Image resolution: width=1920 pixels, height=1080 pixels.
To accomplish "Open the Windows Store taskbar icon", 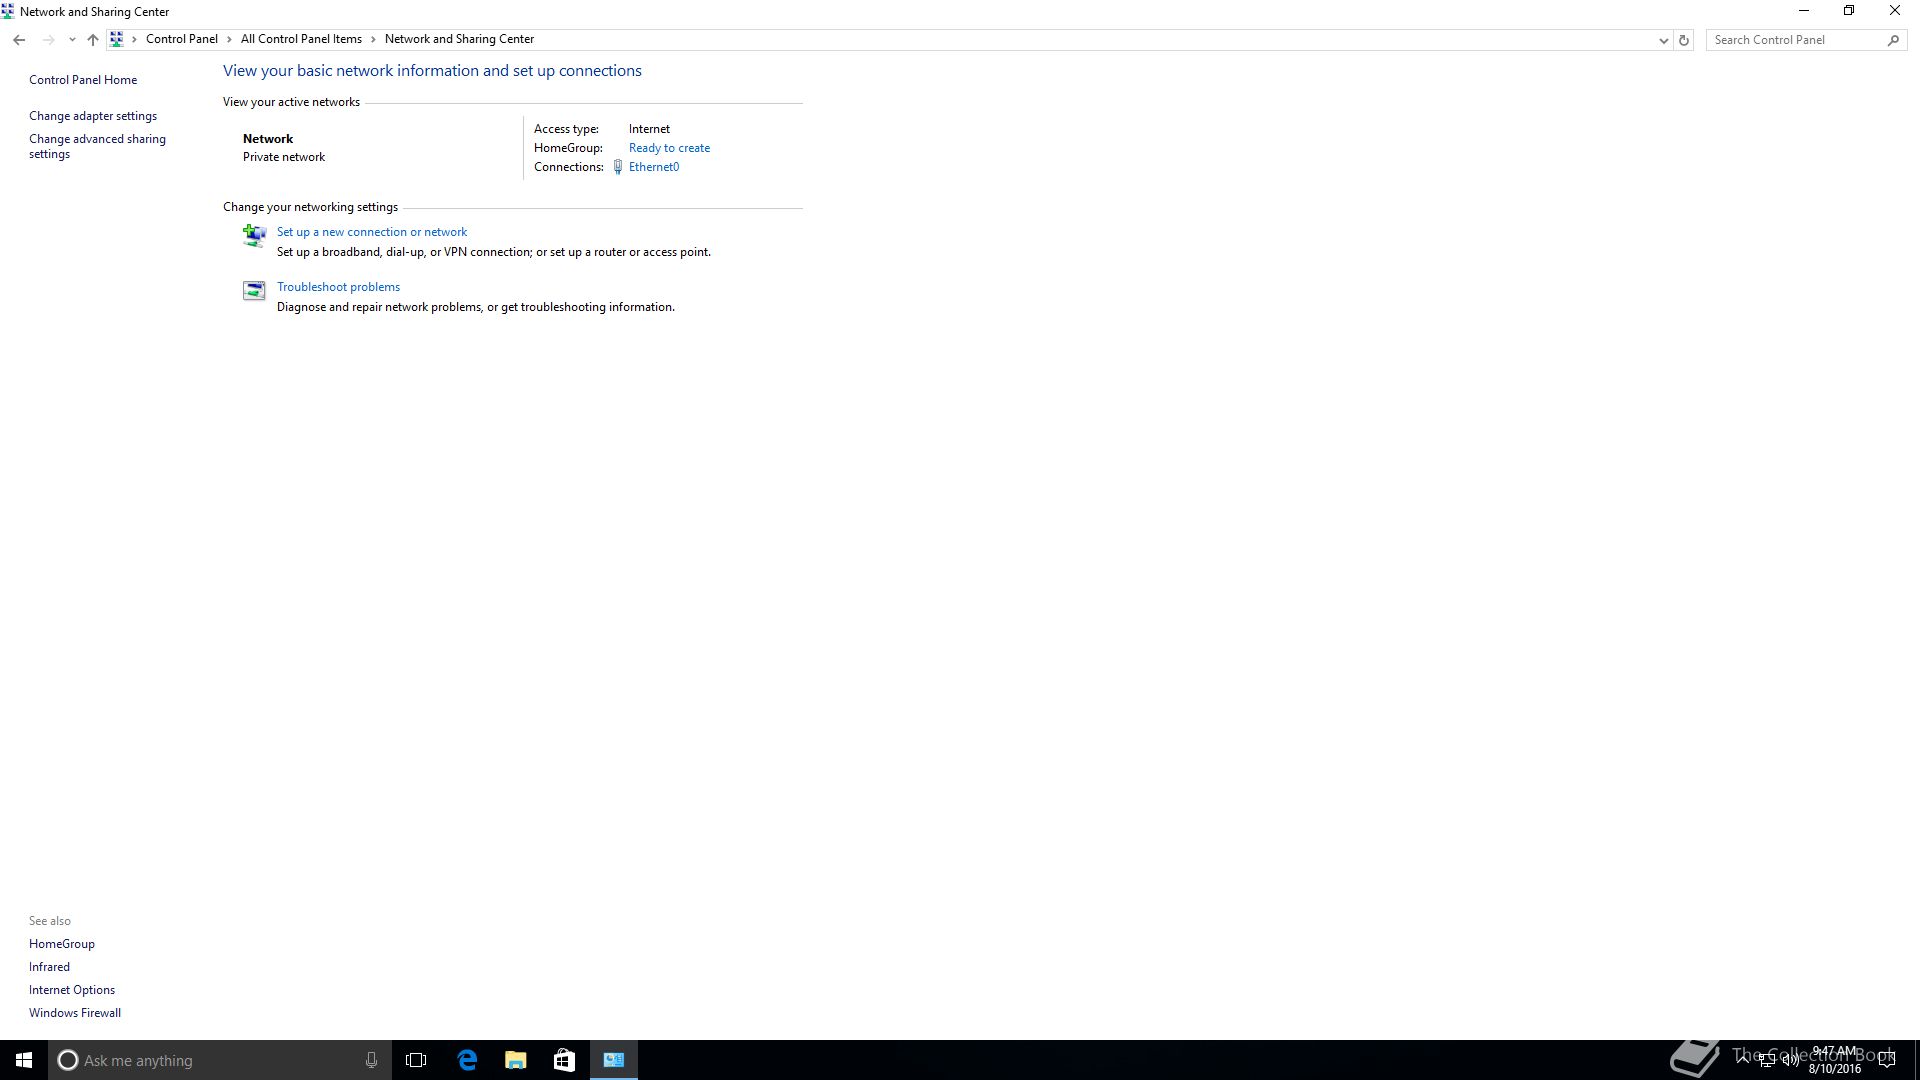I will click(565, 1060).
